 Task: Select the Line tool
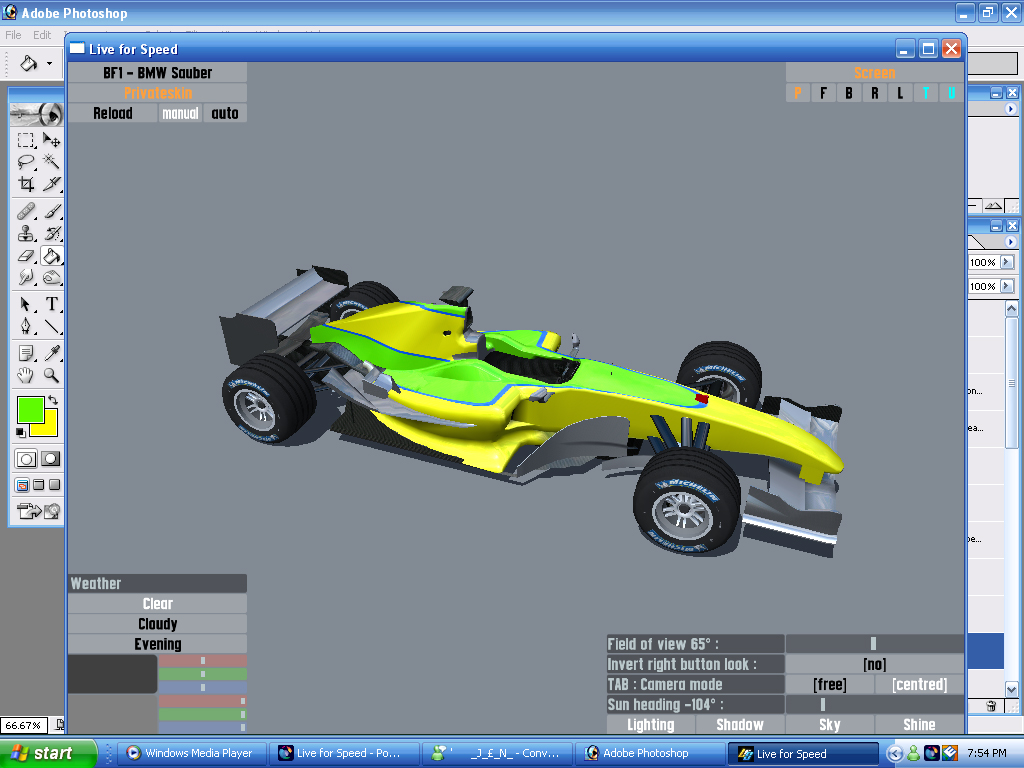point(51,327)
